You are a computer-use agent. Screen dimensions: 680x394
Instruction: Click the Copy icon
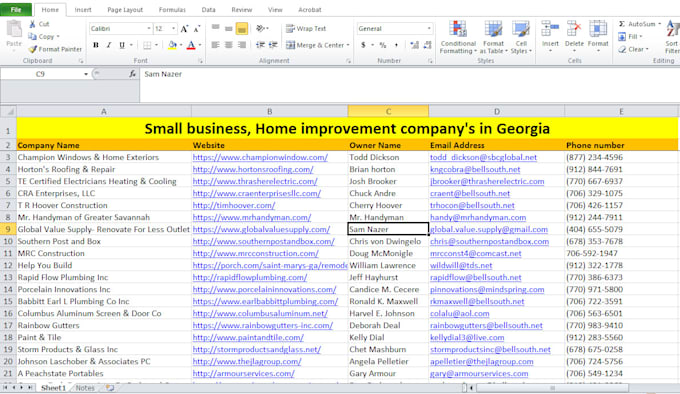(33, 36)
